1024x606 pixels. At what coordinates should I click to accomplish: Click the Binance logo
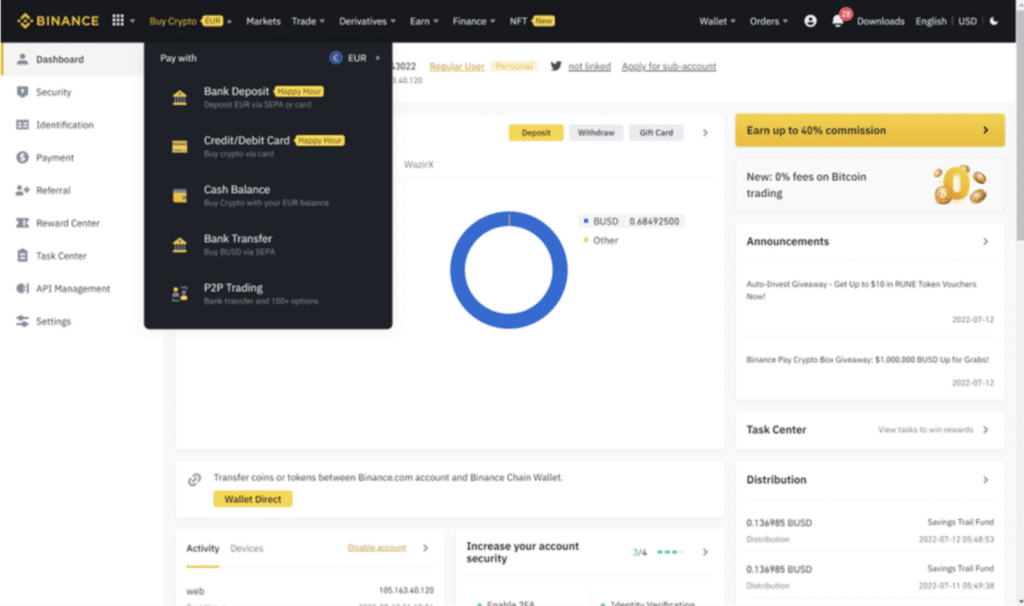pyautogui.click(x=58, y=21)
